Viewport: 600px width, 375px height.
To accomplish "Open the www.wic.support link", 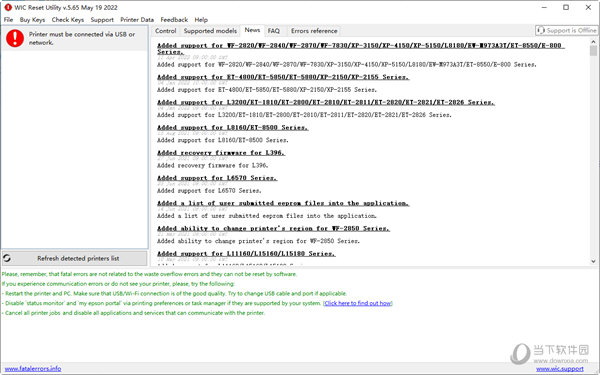I will (560, 369).
